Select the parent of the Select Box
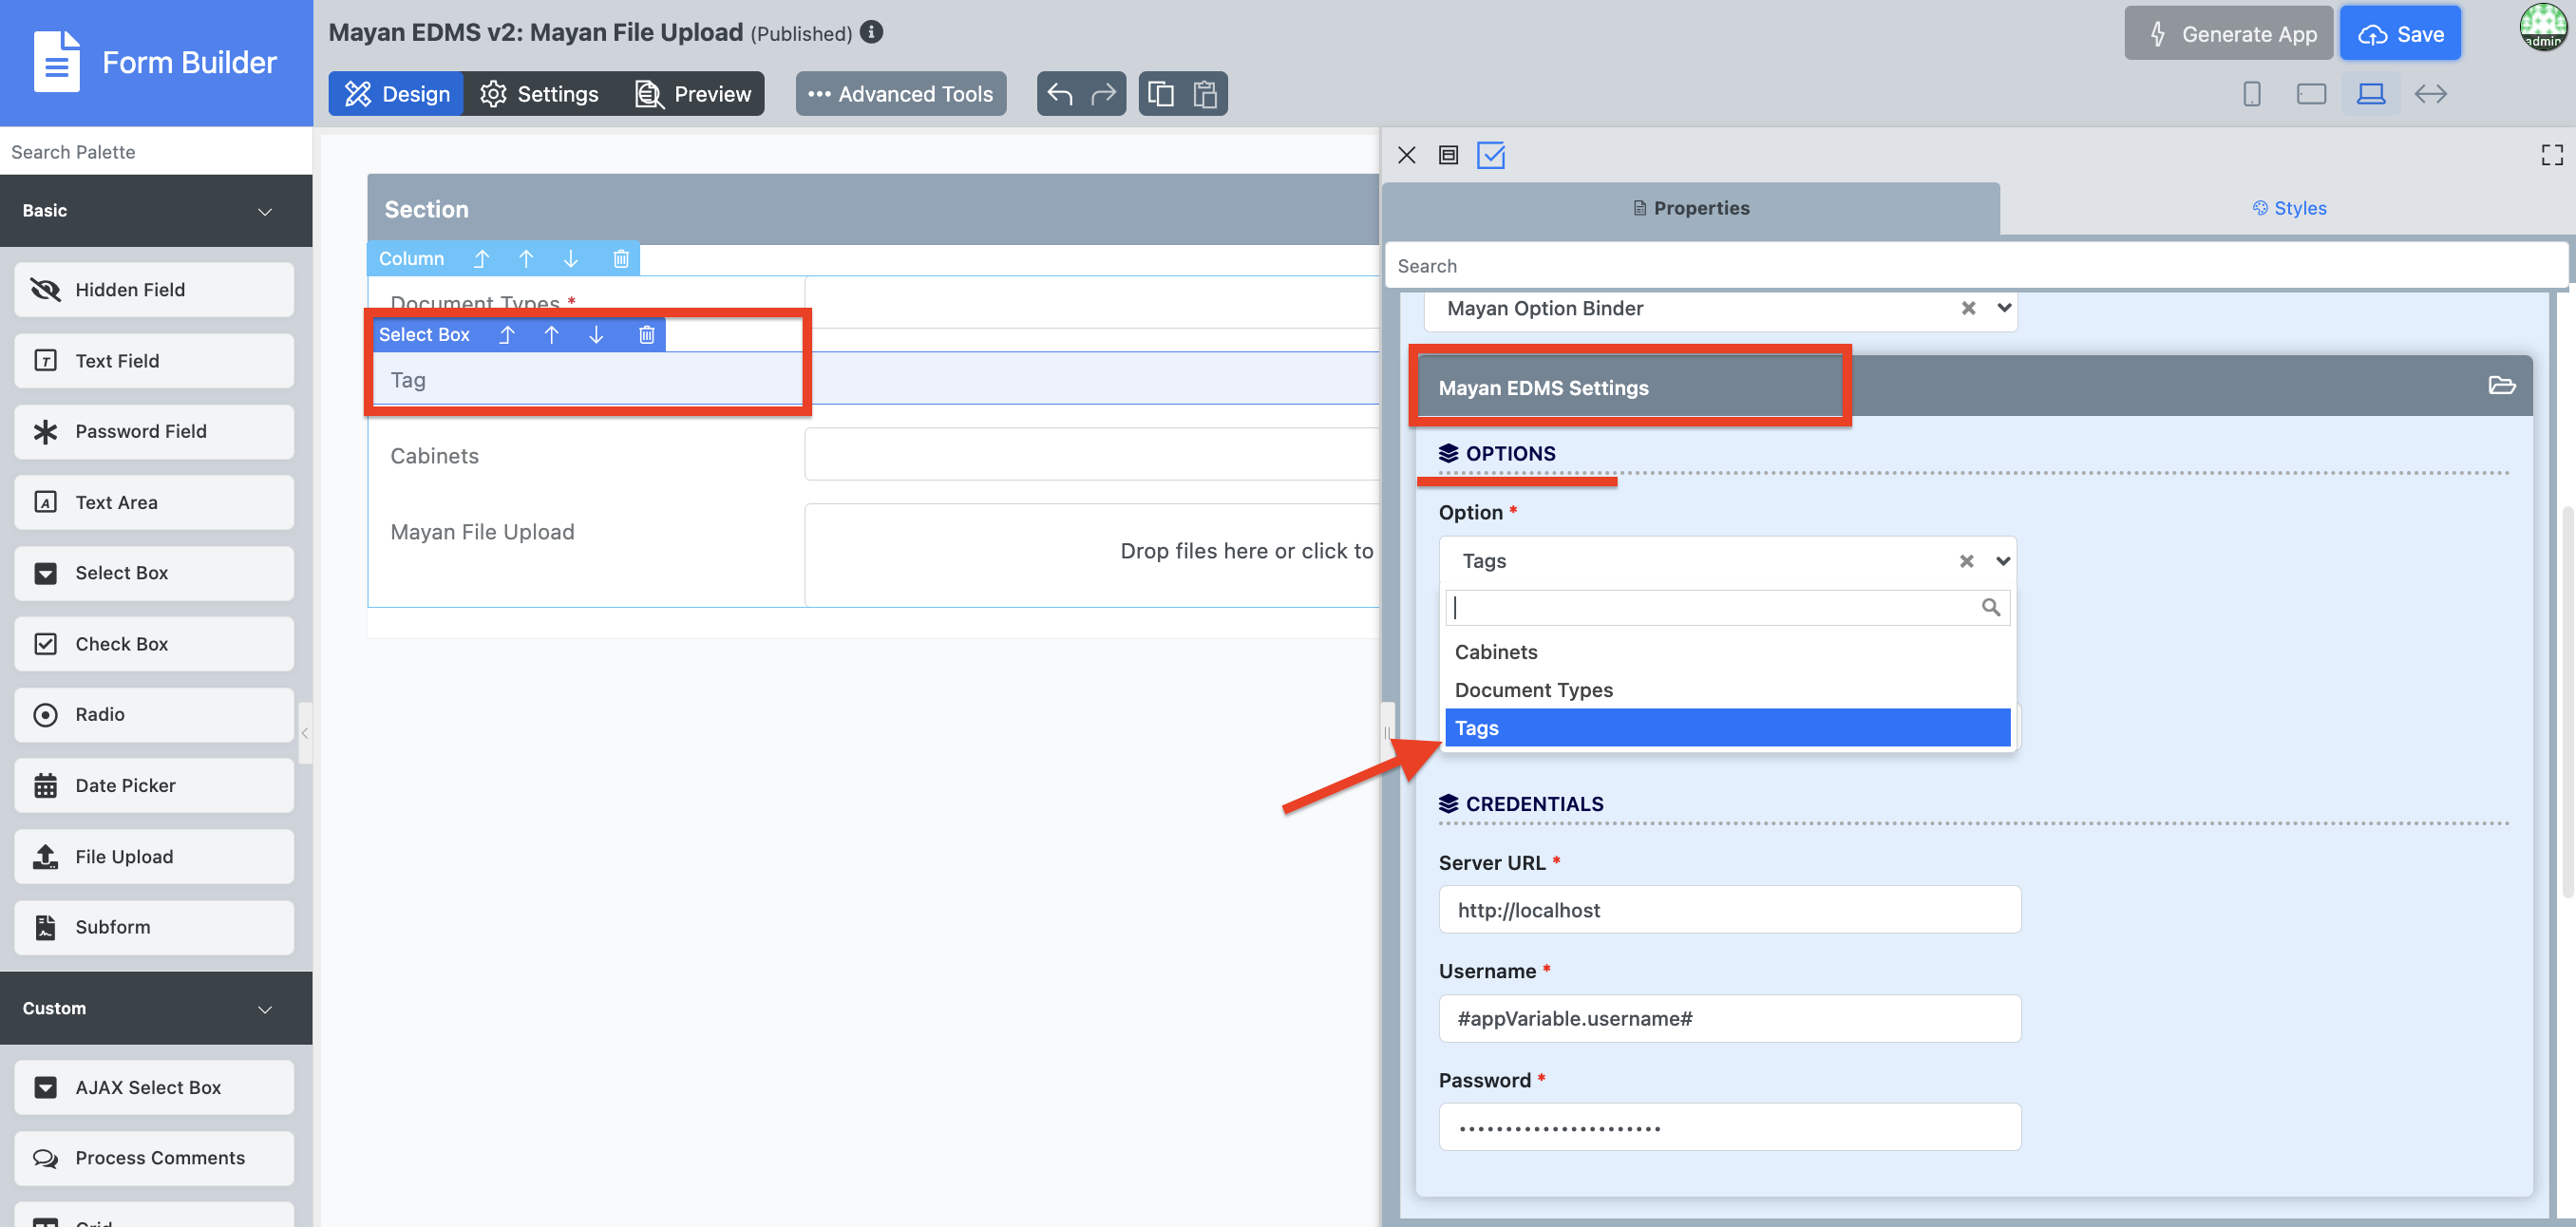This screenshot has width=2576, height=1227. [x=506, y=335]
